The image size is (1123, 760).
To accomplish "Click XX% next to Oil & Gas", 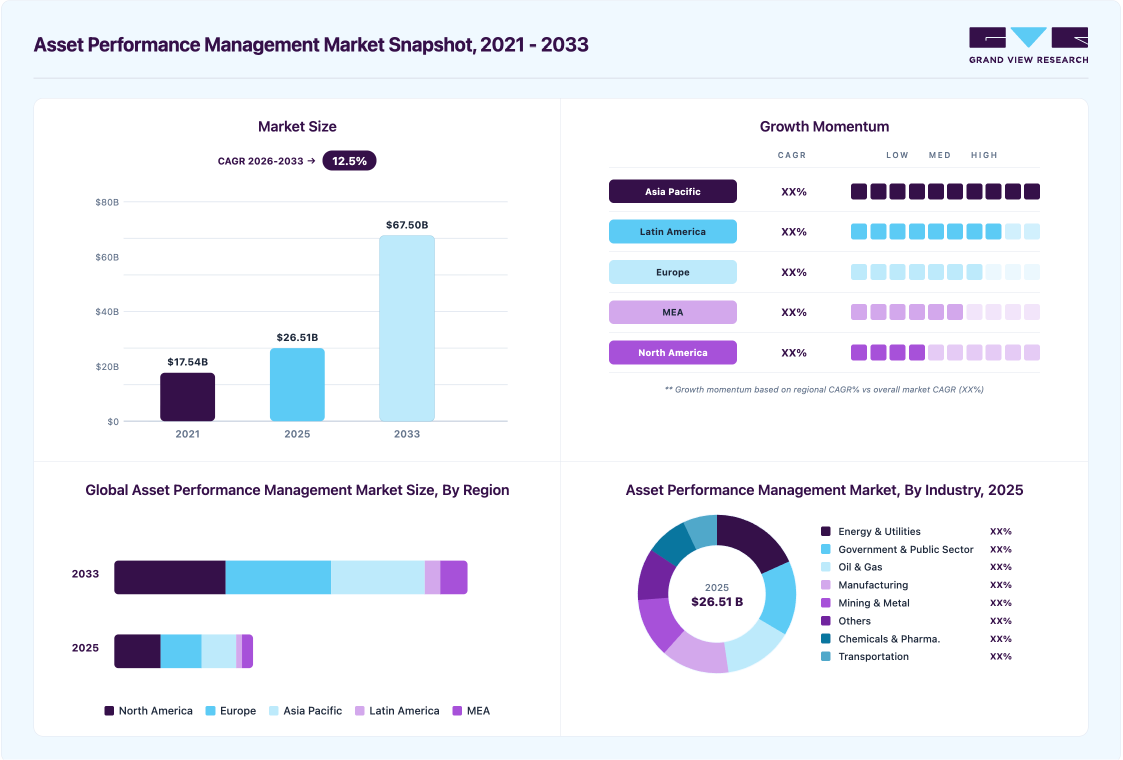I will (1001, 567).
